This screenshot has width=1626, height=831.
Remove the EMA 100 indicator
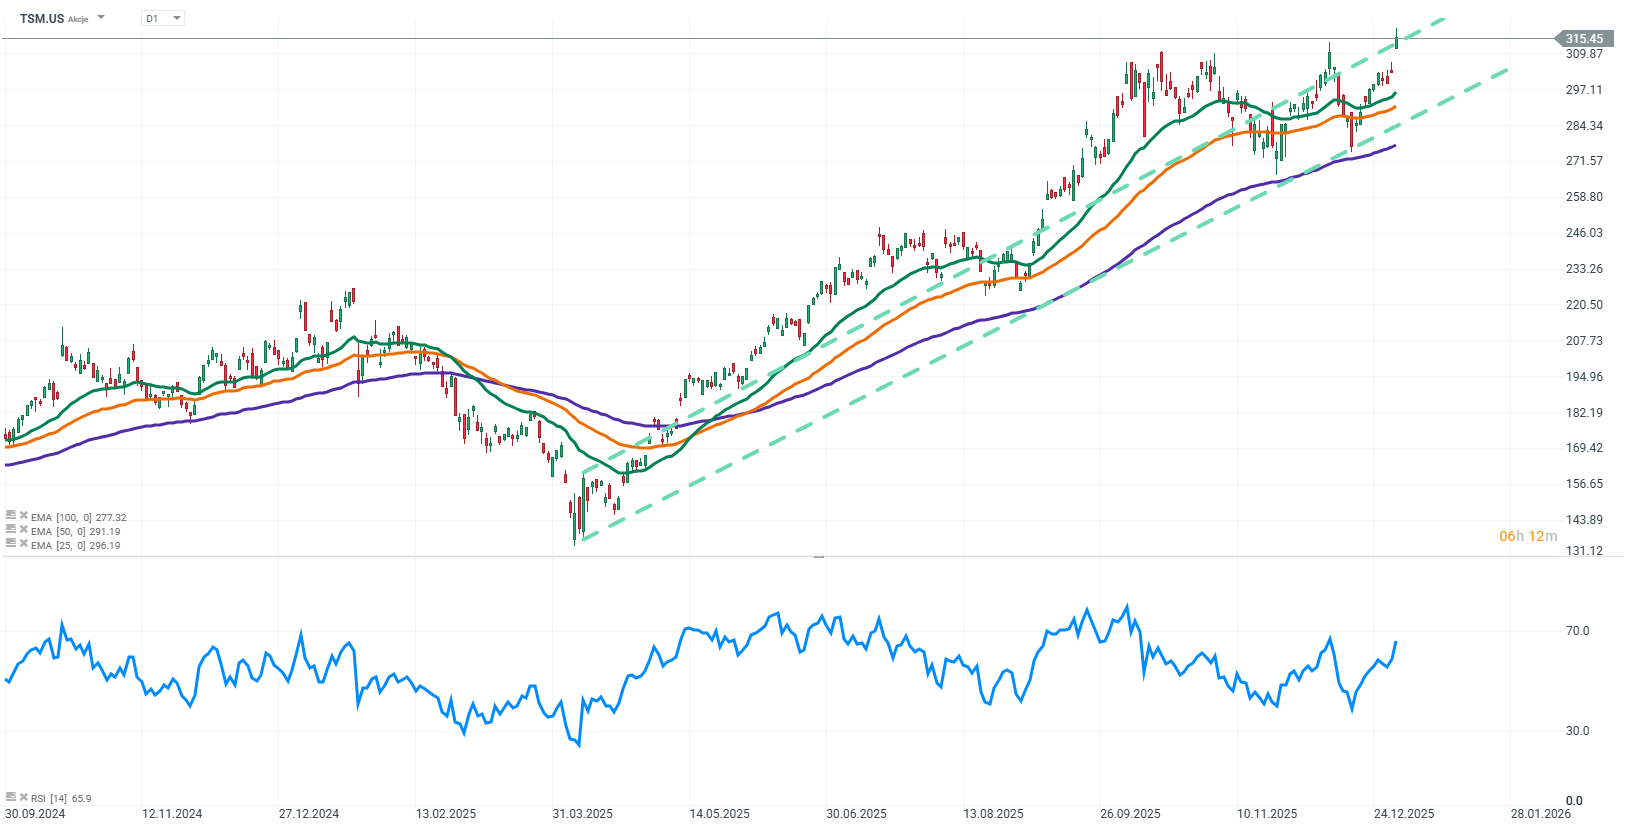point(23,516)
